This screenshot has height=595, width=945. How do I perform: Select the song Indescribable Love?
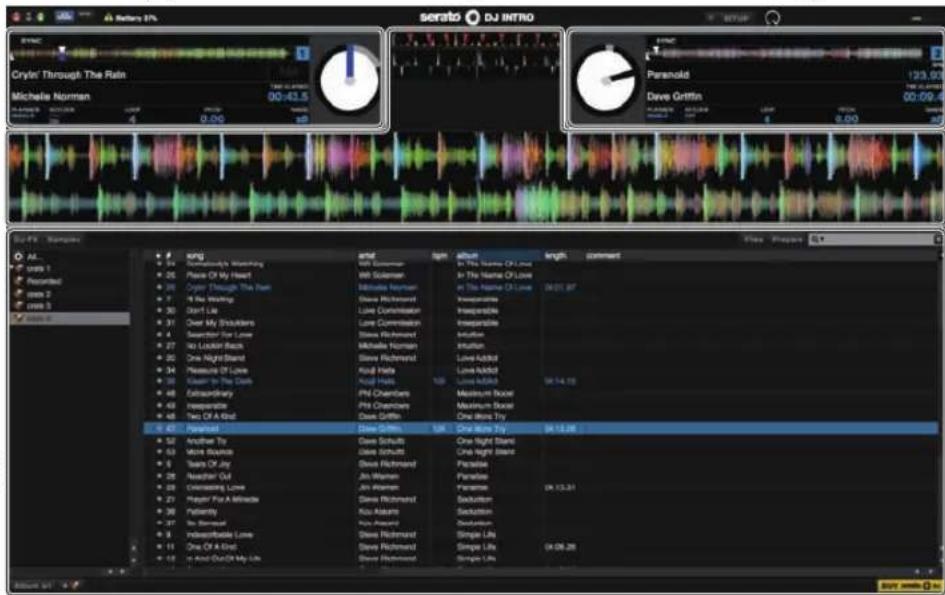click(x=219, y=535)
